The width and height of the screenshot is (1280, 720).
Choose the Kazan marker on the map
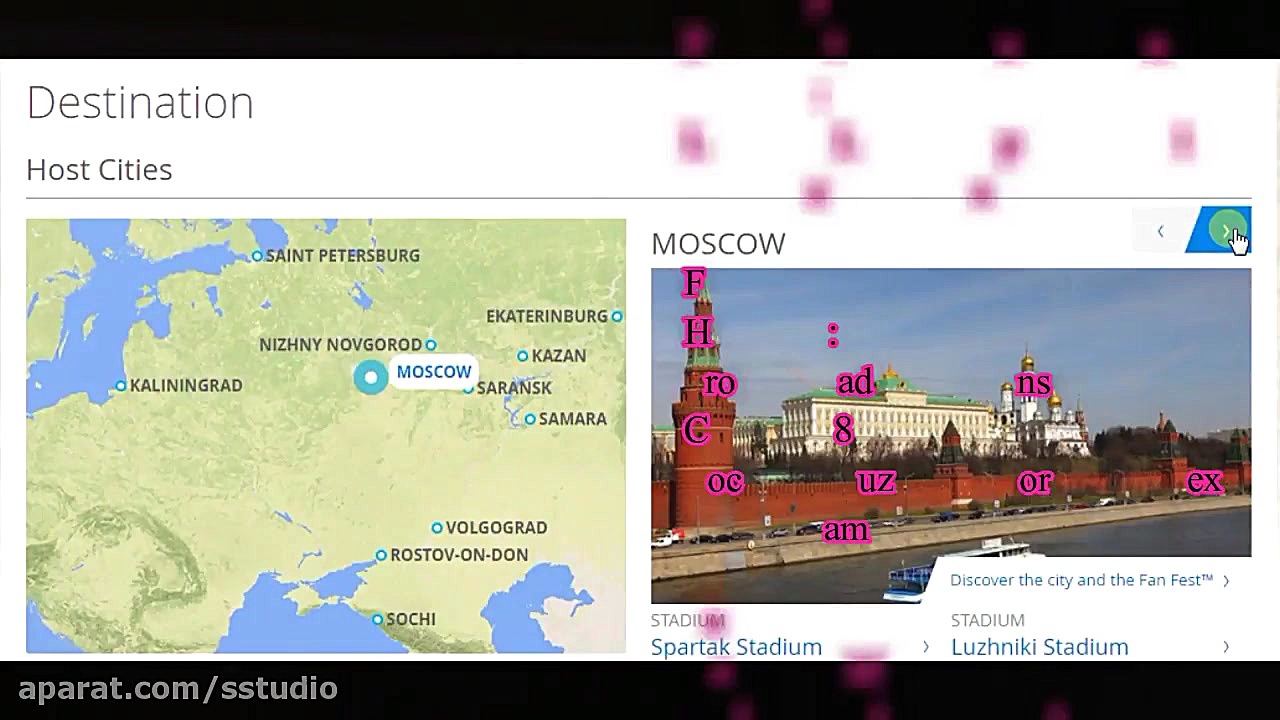[523, 356]
